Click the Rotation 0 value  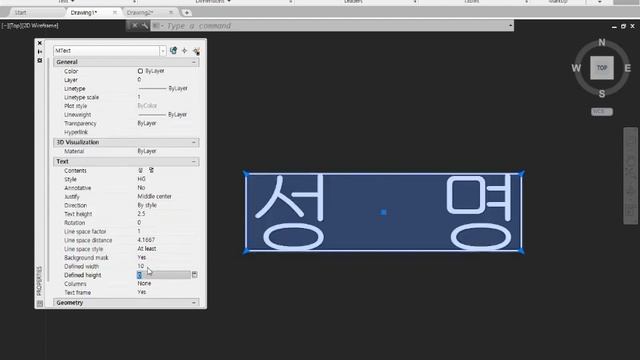coord(139,222)
